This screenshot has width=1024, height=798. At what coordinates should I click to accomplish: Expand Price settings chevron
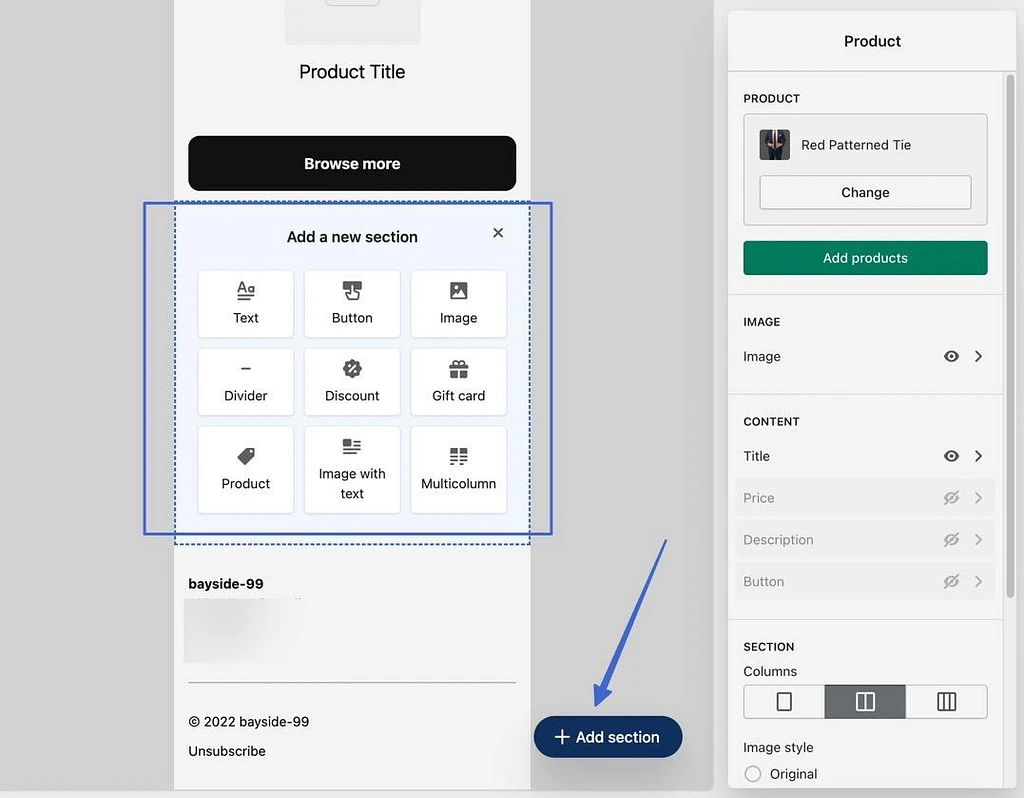click(x=978, y=498)
